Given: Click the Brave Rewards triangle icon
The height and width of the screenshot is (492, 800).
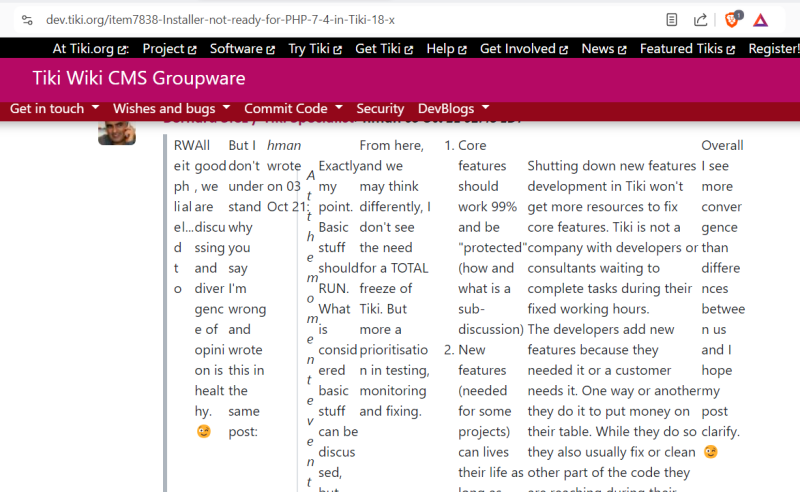Looking at the screenshot, I should 760,20.
